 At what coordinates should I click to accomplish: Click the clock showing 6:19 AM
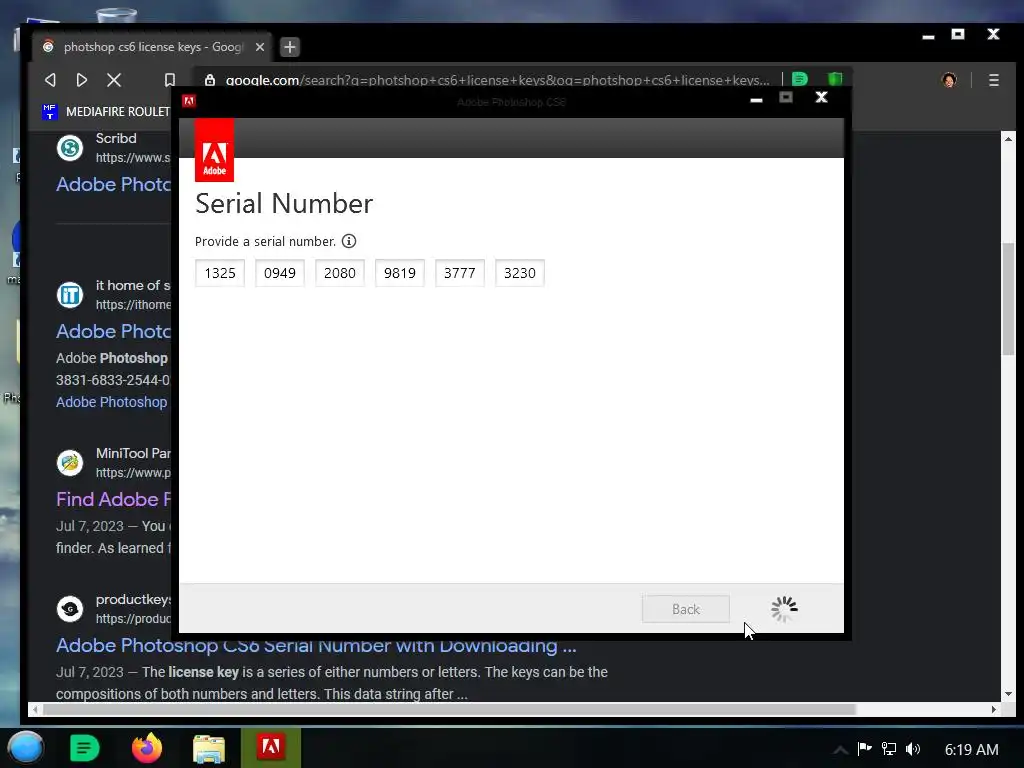[x=971, y=750]
